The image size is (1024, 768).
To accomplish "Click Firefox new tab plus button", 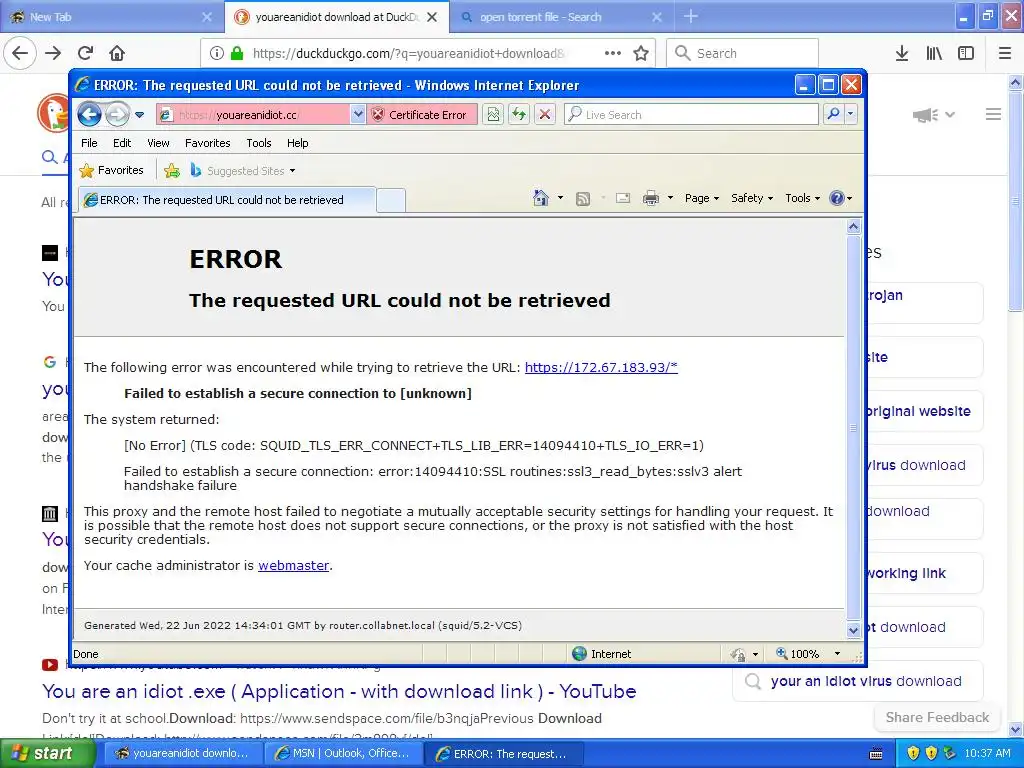I will 691,17.
